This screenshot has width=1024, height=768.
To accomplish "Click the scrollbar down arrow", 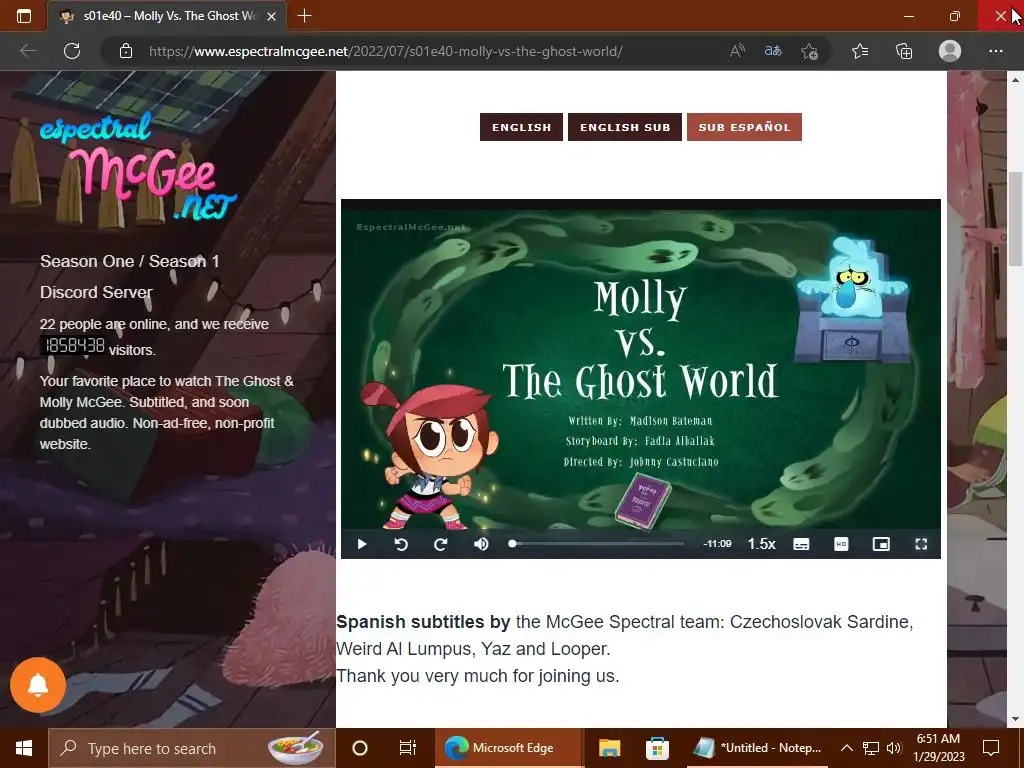I will click(x=1015, y=719).
